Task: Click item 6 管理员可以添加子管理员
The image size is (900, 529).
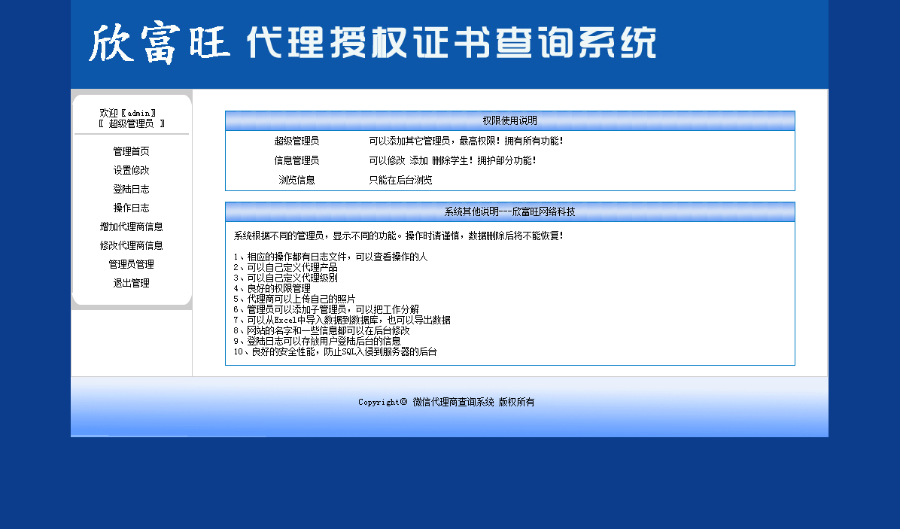Action: point(326,309)
